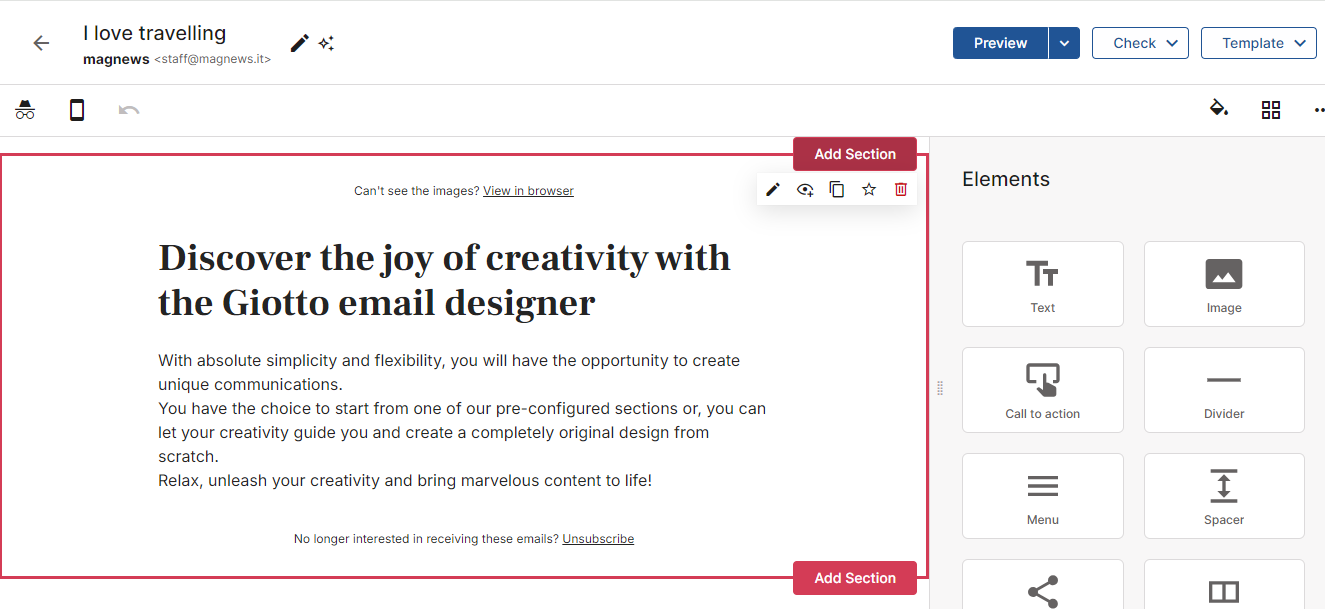Delete the selected section trash icon

(x=901, y=189)
